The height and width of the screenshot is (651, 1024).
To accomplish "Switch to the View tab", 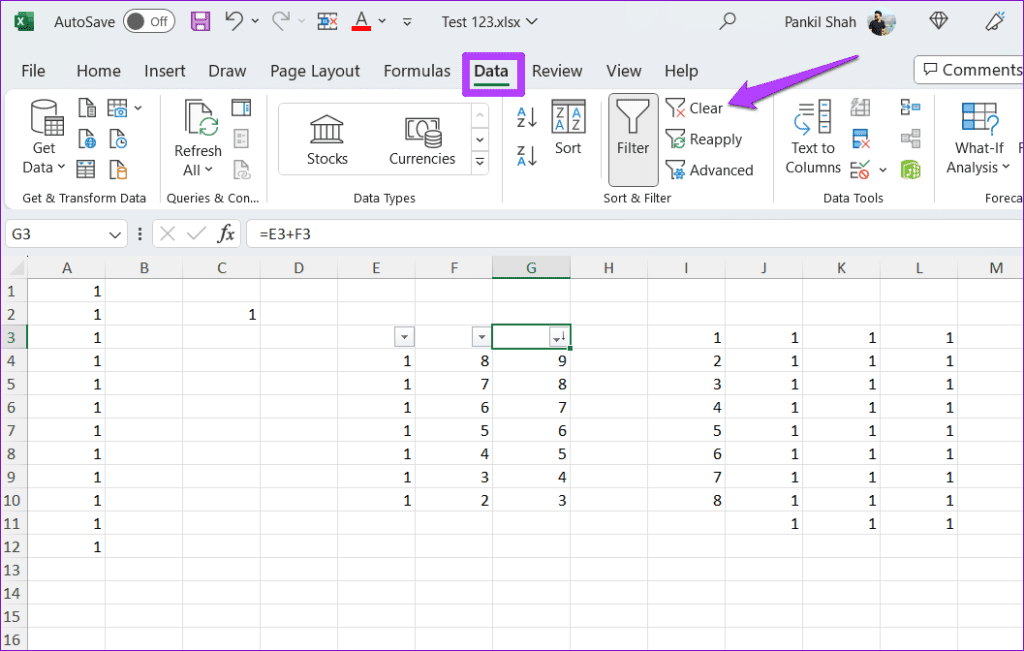I will (x=624, y=71).
